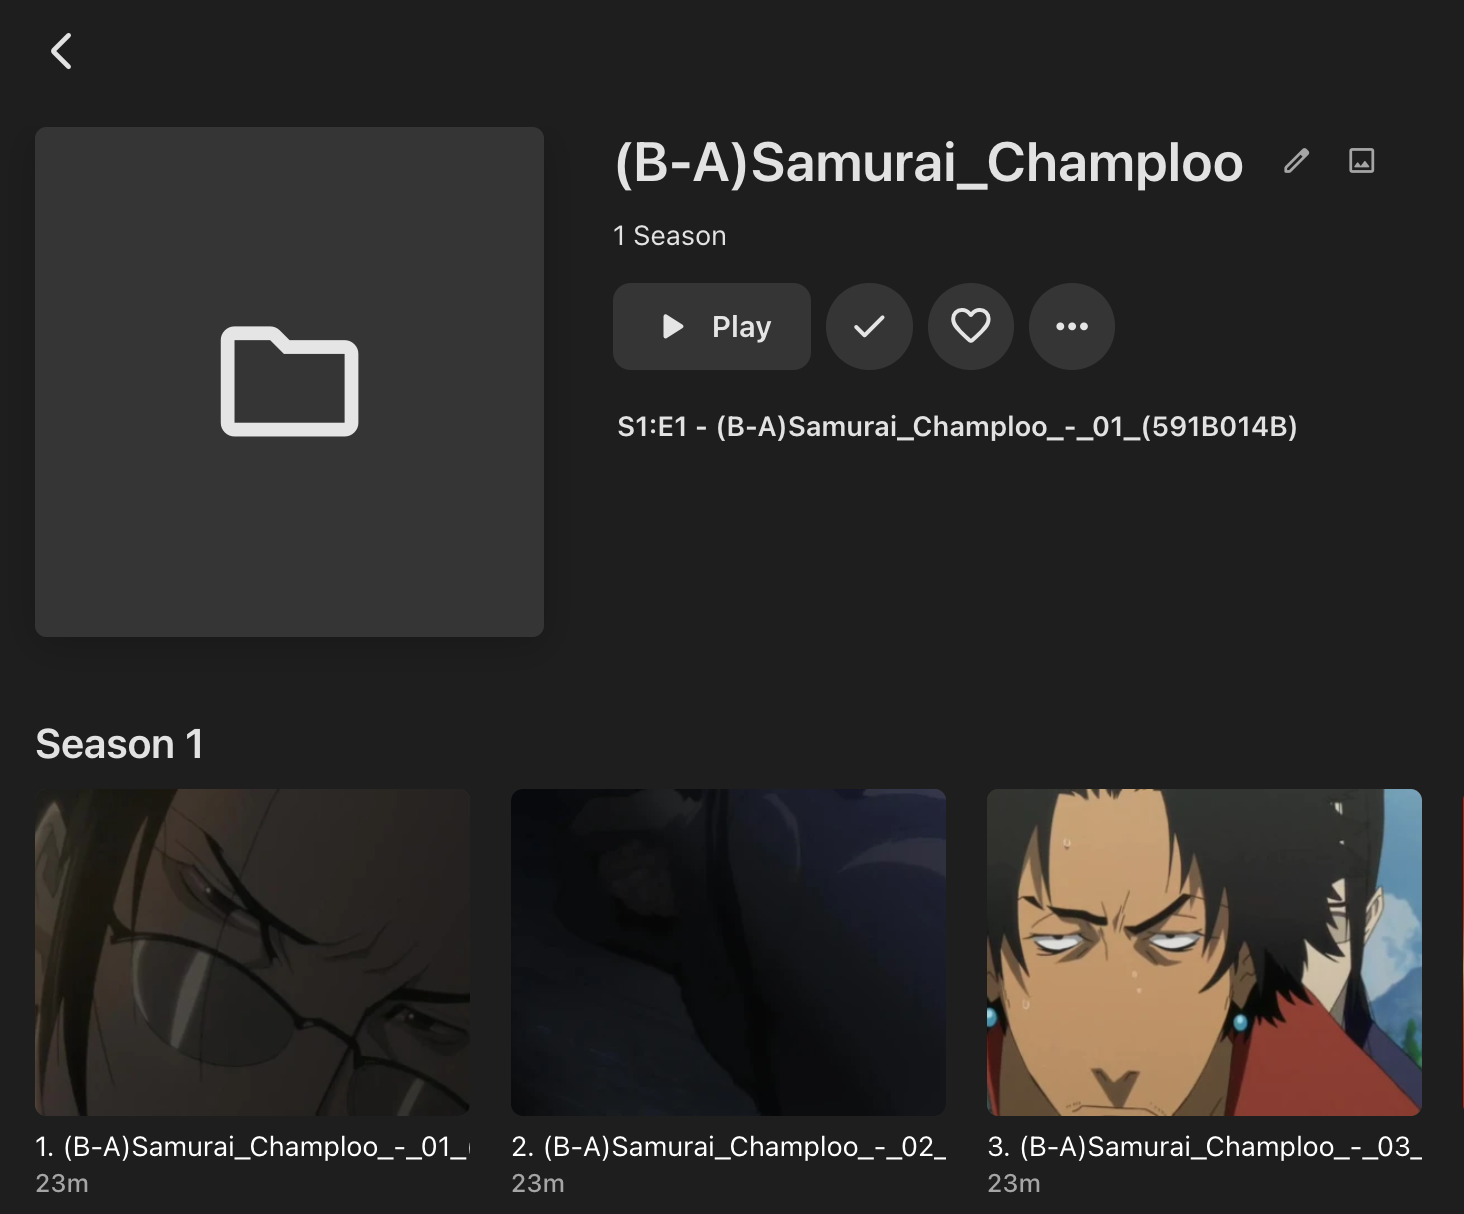Go back using the left chevron arrow
Screen dimensions: 1464x1214
[62, 51]
